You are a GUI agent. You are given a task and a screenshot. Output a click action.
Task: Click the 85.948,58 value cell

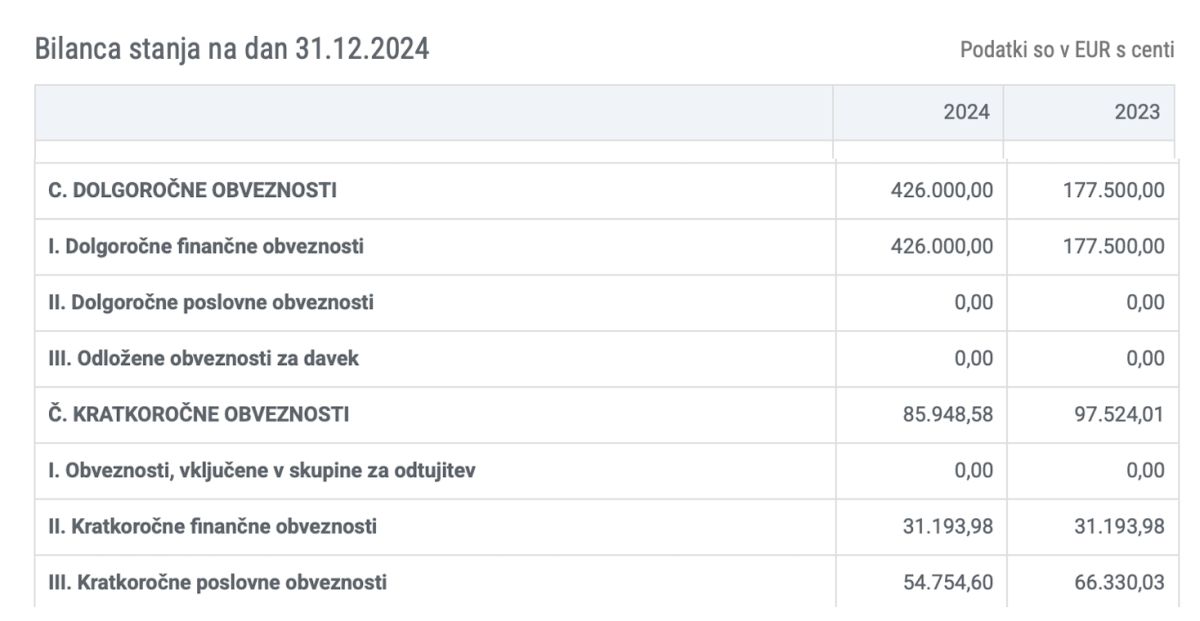tap(943, 414)
